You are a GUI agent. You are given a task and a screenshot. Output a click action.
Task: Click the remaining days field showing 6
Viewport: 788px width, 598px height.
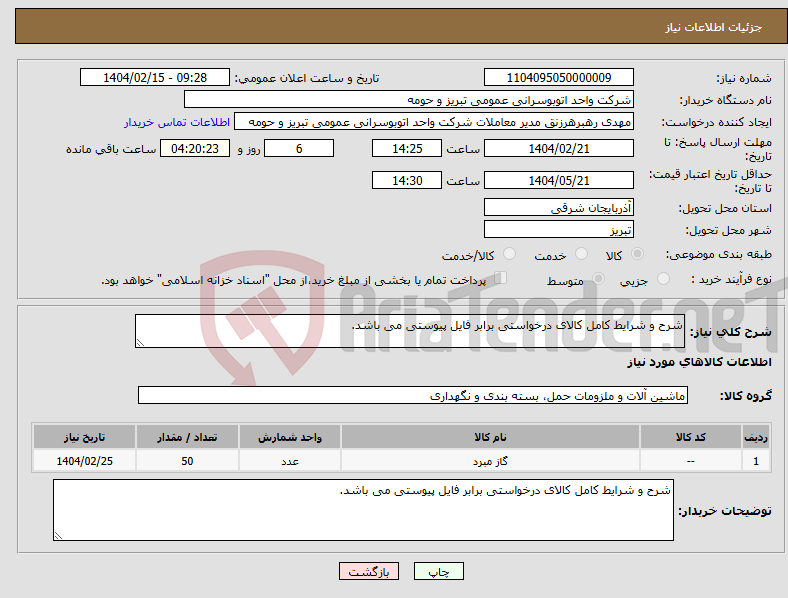(x=299, y=148)
